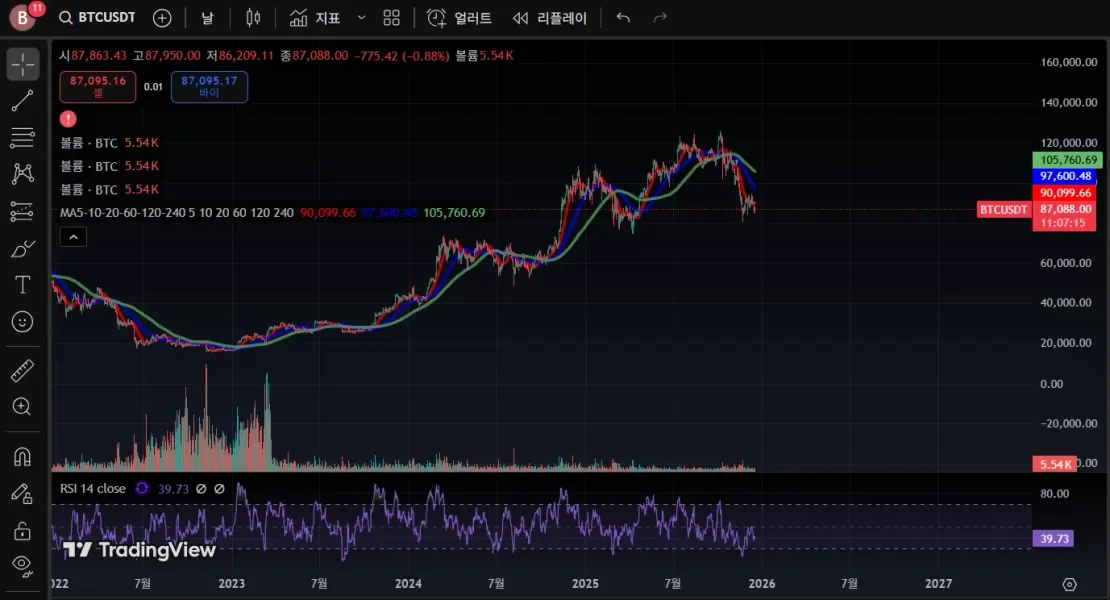Collapse the chart legend chevron

coord(72,237)
